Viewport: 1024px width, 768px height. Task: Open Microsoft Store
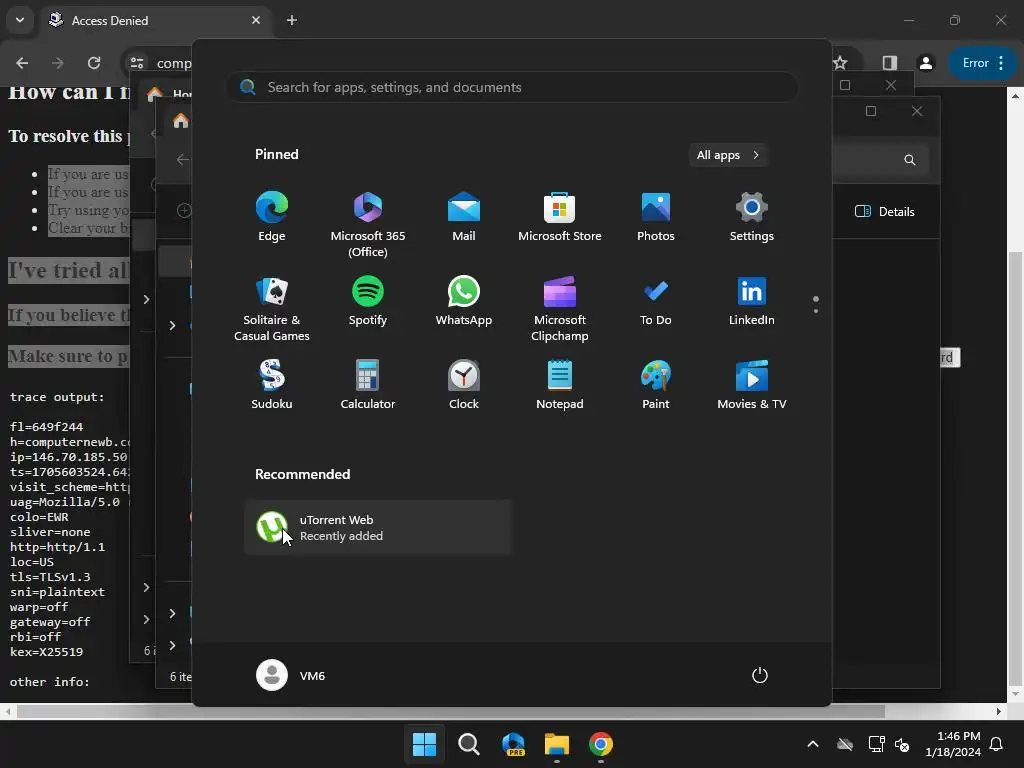pyautogui.click(x=560, y=217)
